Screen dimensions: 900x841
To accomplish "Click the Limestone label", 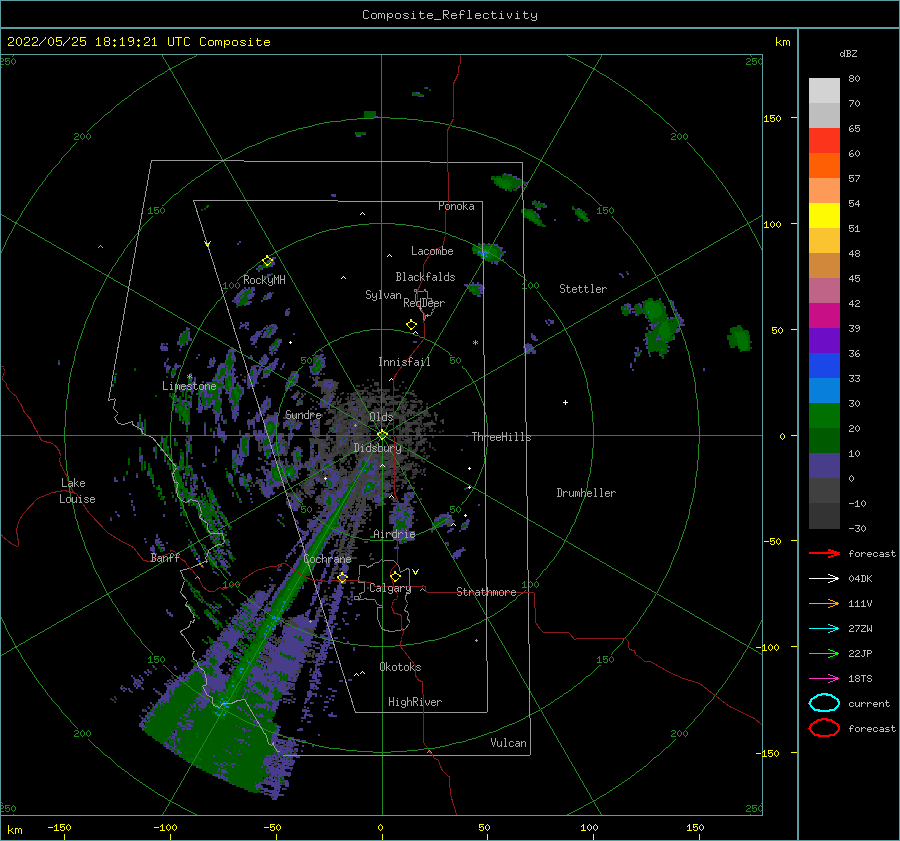I will pyautogui.click(x=189, y=386).
